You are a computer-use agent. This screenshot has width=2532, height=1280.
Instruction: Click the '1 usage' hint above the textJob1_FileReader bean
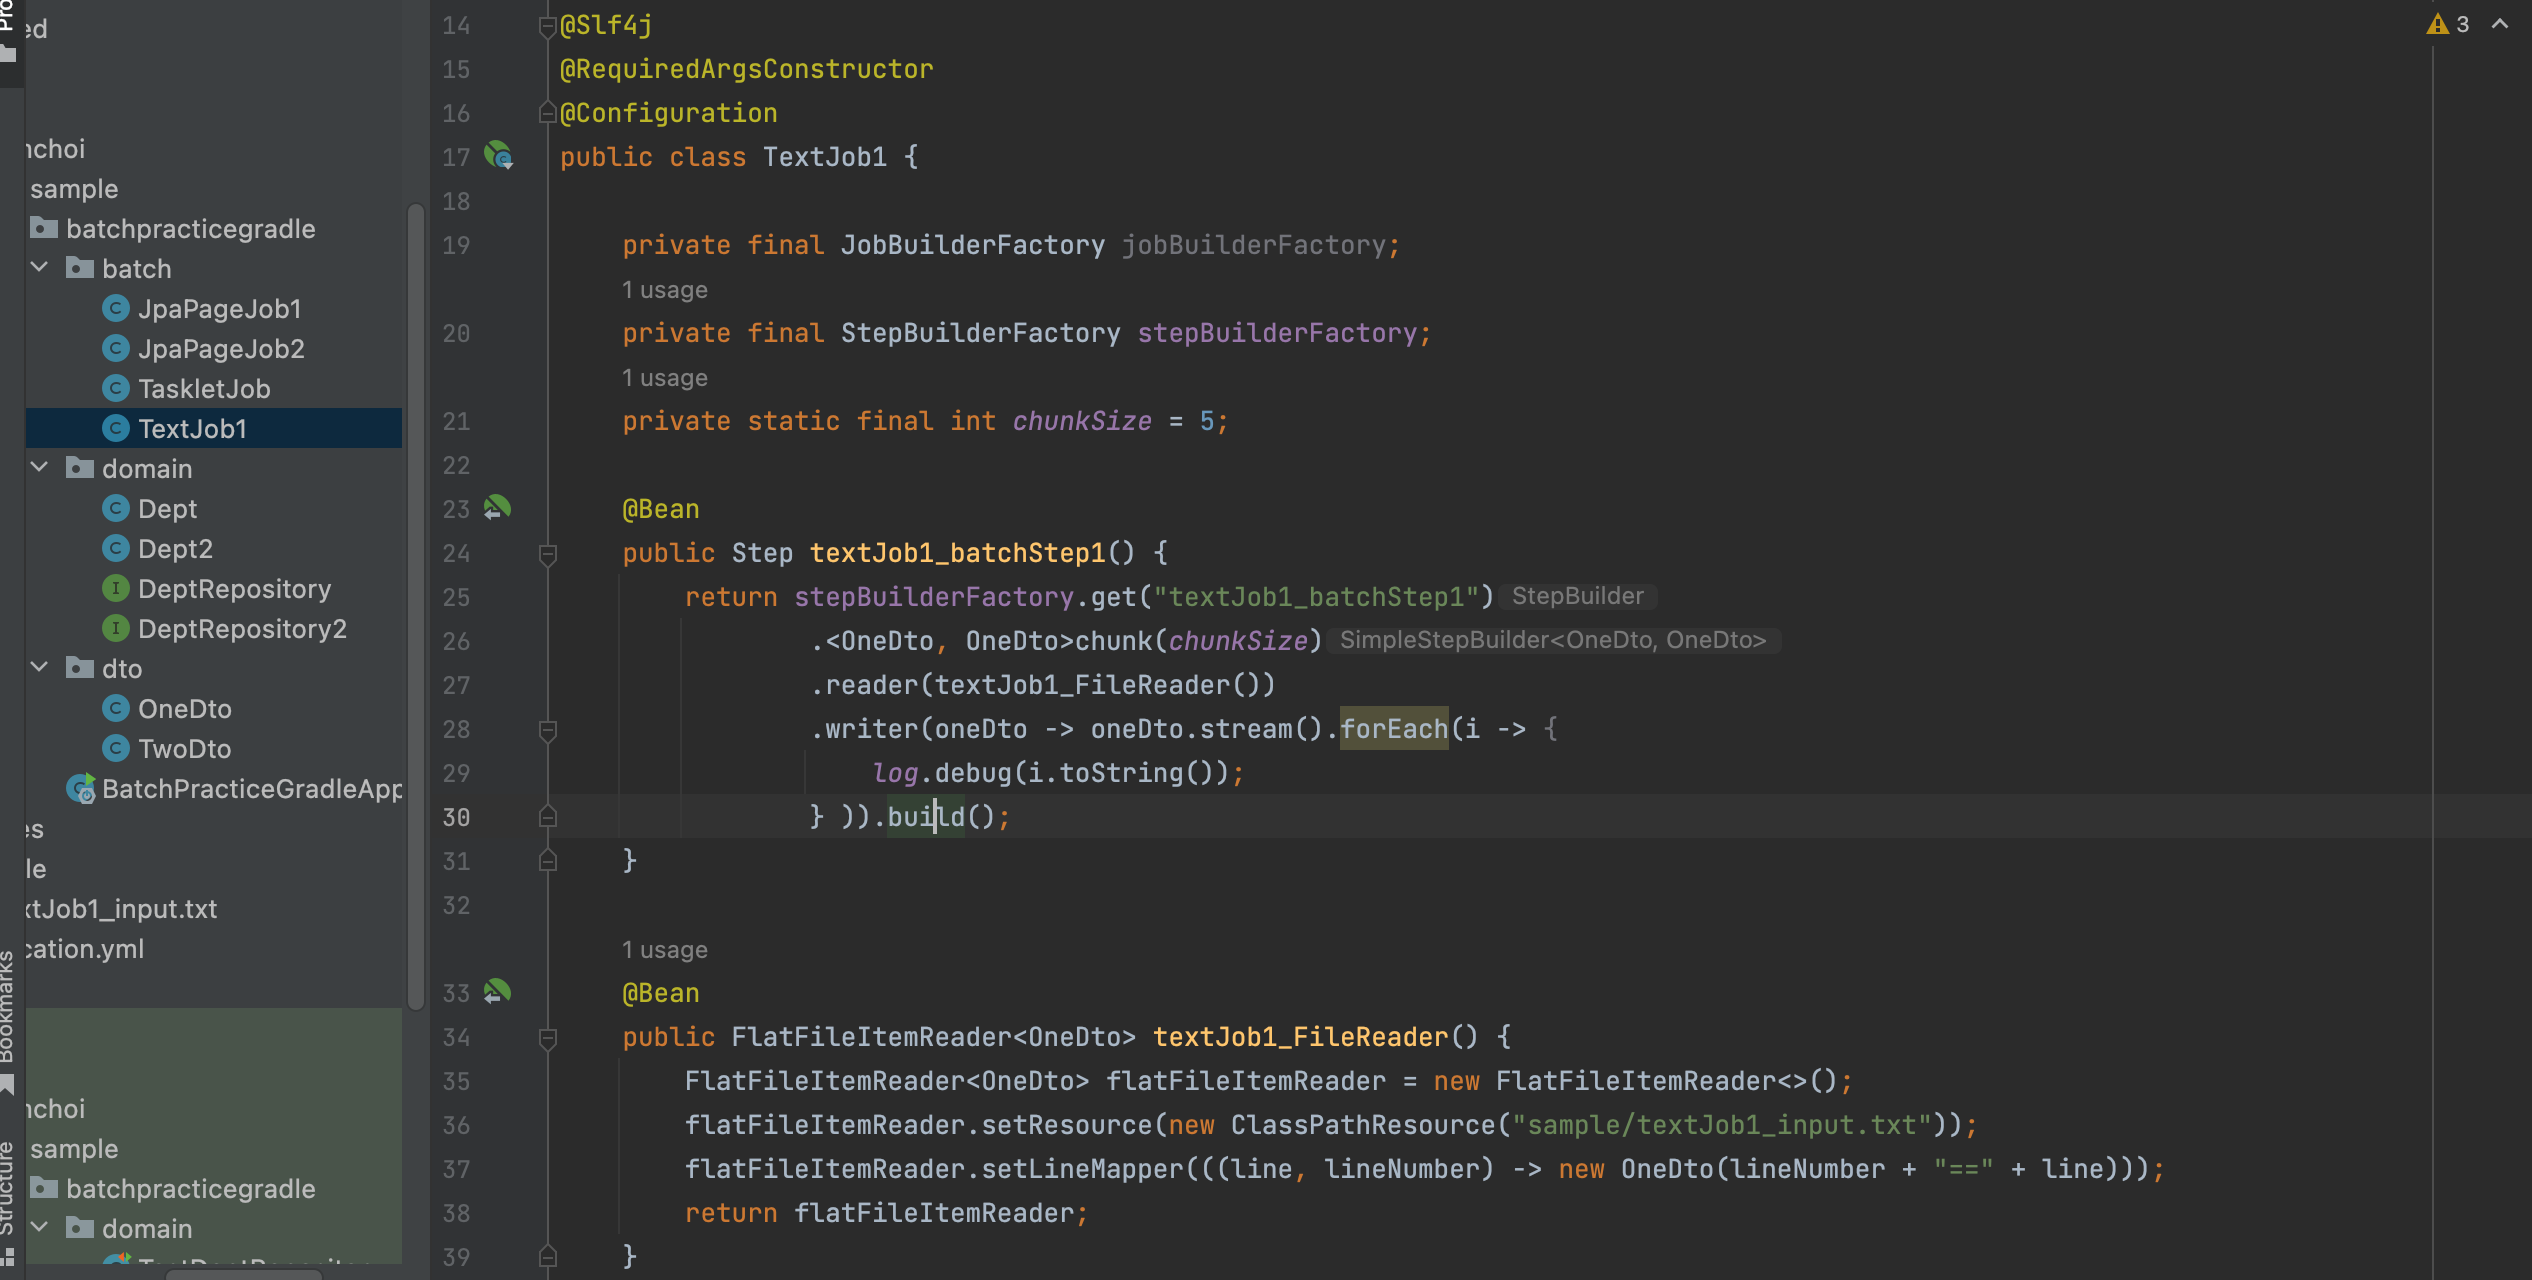point(664,950)
